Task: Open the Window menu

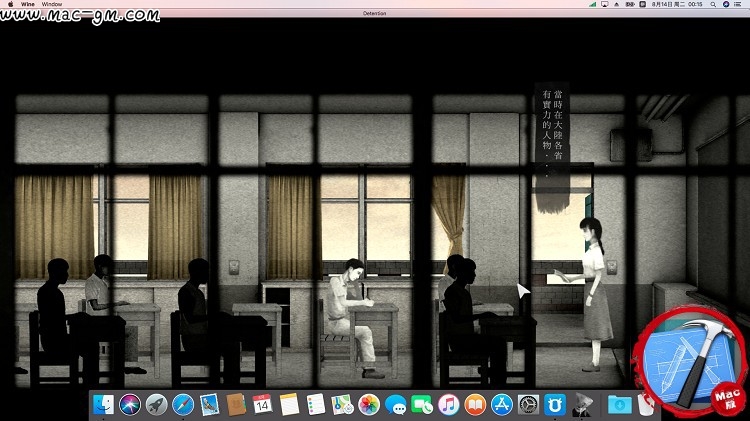Action: (52, 4)
